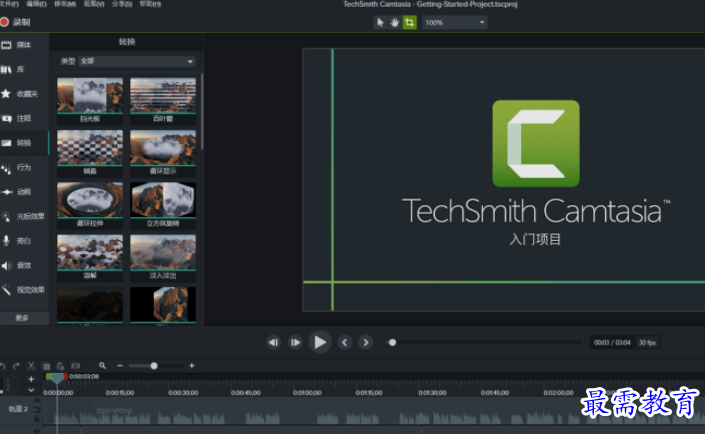The width and height of the screenshot is (705, 434).
Task: Open the wand 视觉效果 Visual Effects tab
Action: [24, 290]
